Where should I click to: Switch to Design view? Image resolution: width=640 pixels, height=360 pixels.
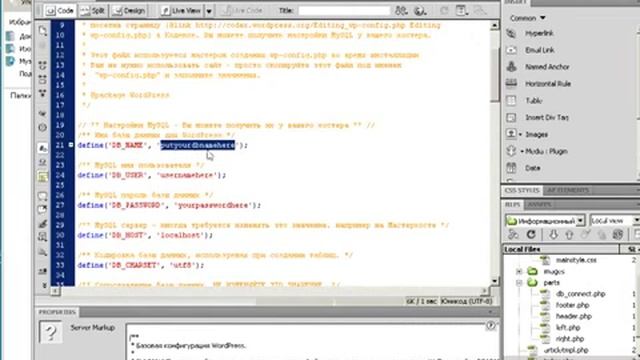[x=129, y=11]
